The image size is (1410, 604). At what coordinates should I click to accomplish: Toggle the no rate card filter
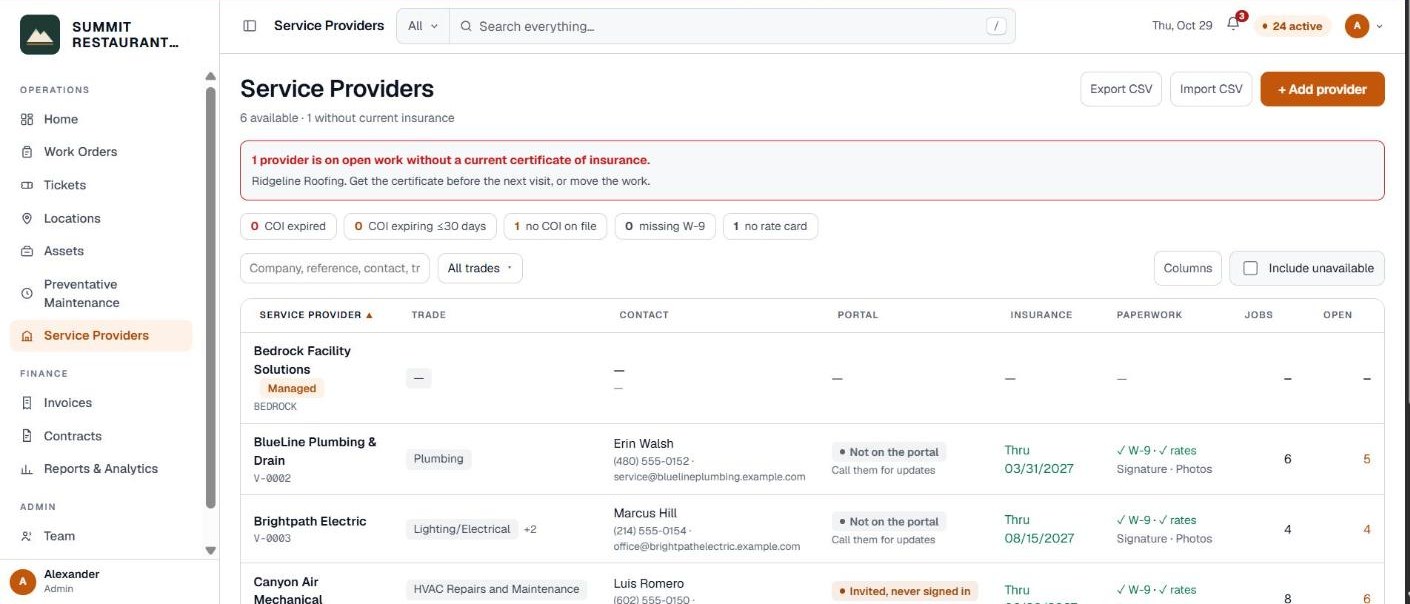coord(770,227)
